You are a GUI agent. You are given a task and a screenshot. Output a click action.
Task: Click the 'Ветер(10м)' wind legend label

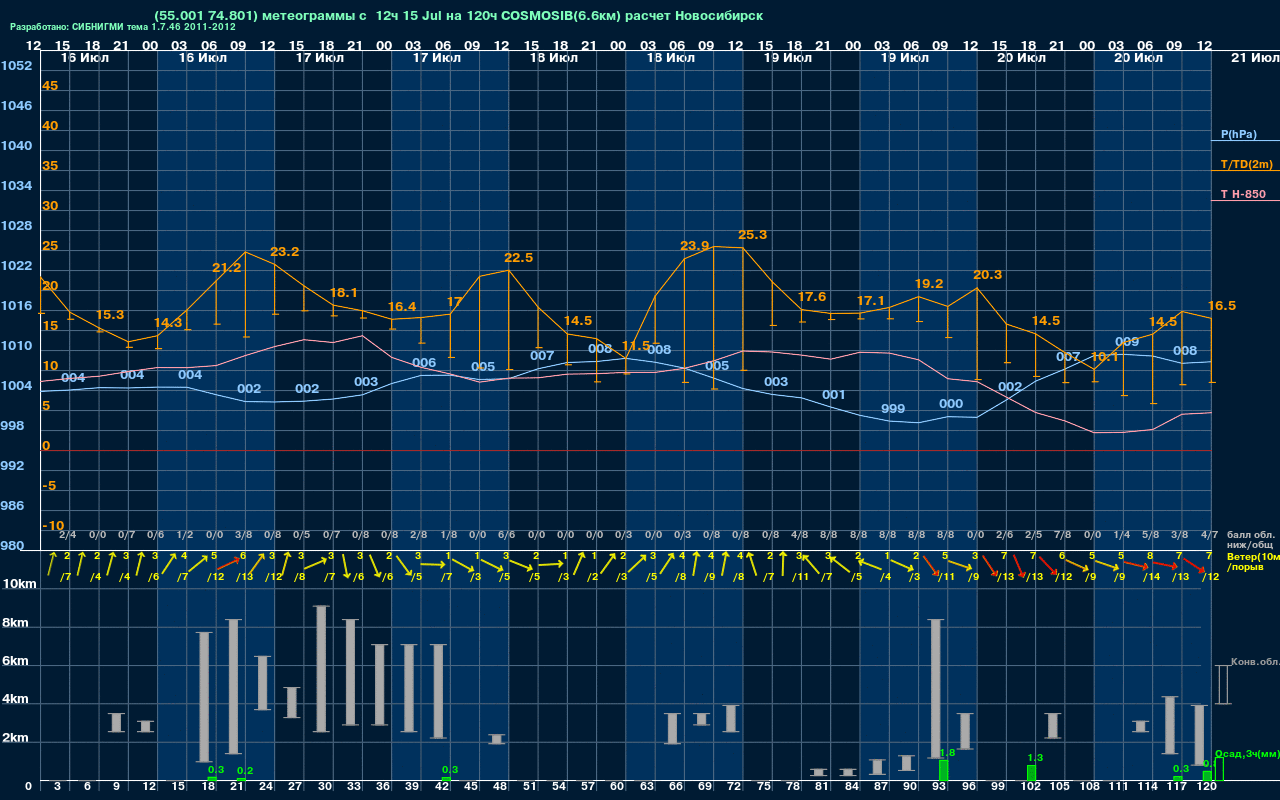[1253, 556]
